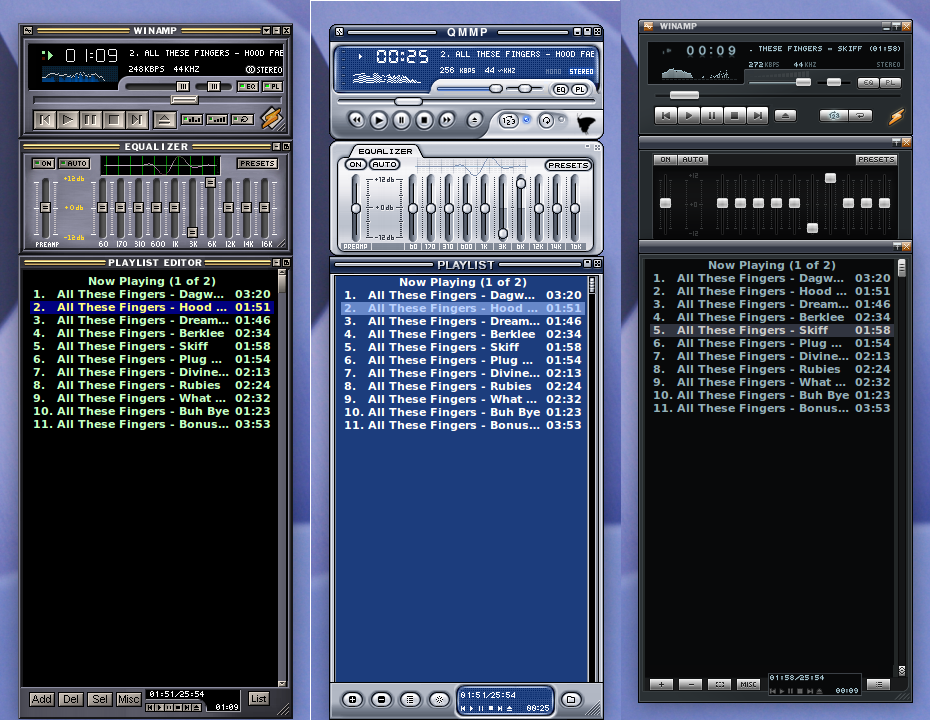The height and width of the screenshot is (720, 930).
Task: Toggle repeat arrow in right dark Winamp
Action: [859, 116]
